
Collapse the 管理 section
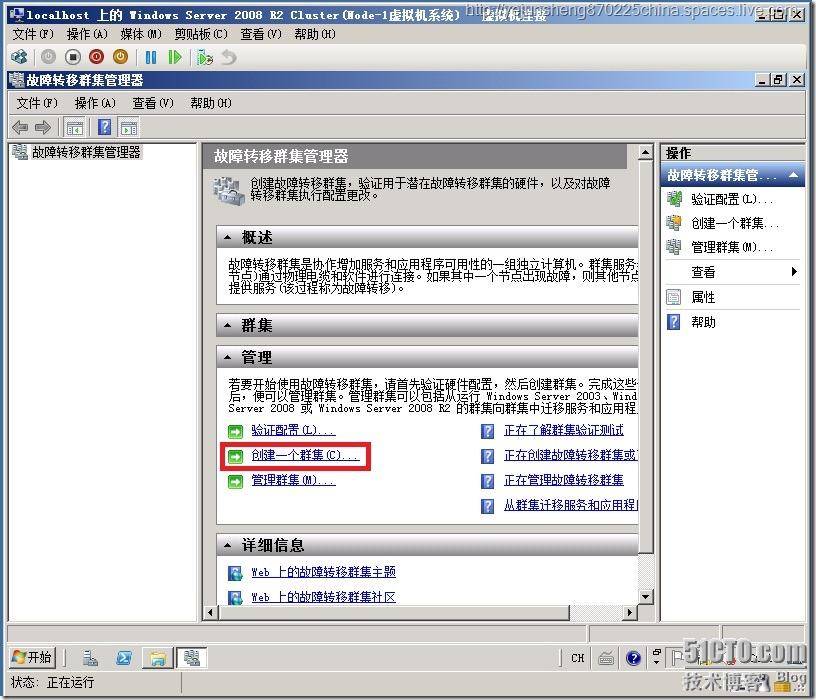(228, 358)
